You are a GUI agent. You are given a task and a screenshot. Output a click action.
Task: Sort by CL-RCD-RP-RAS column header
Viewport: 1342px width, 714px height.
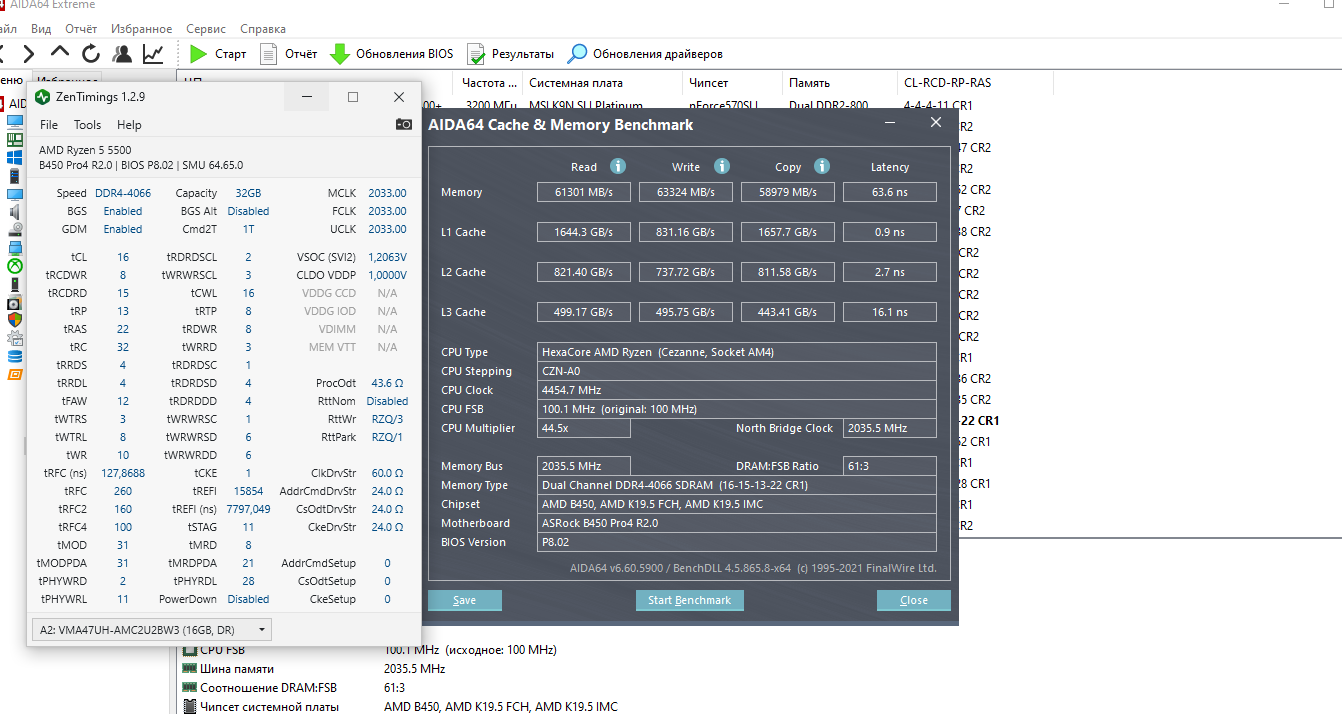[975, 83]
